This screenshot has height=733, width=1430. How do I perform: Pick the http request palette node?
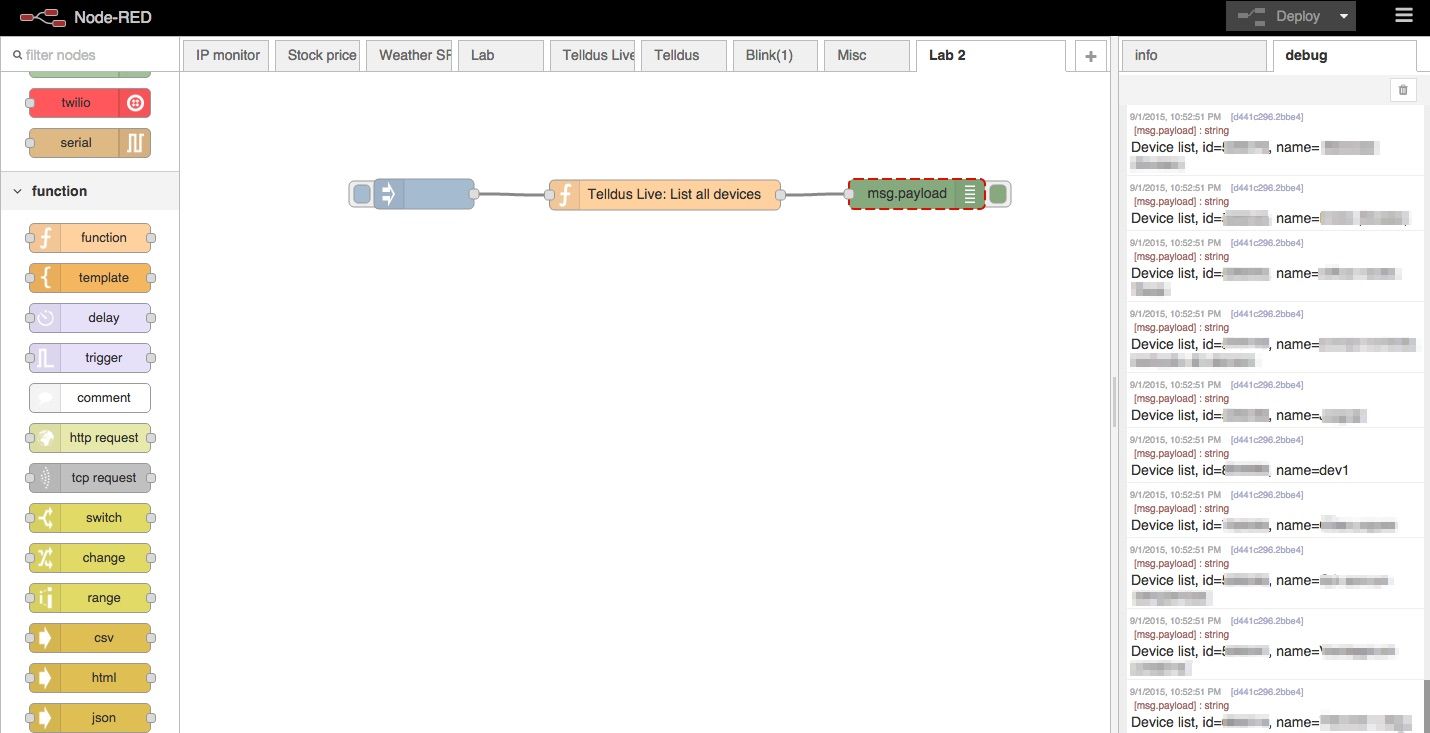click(90, 438)
